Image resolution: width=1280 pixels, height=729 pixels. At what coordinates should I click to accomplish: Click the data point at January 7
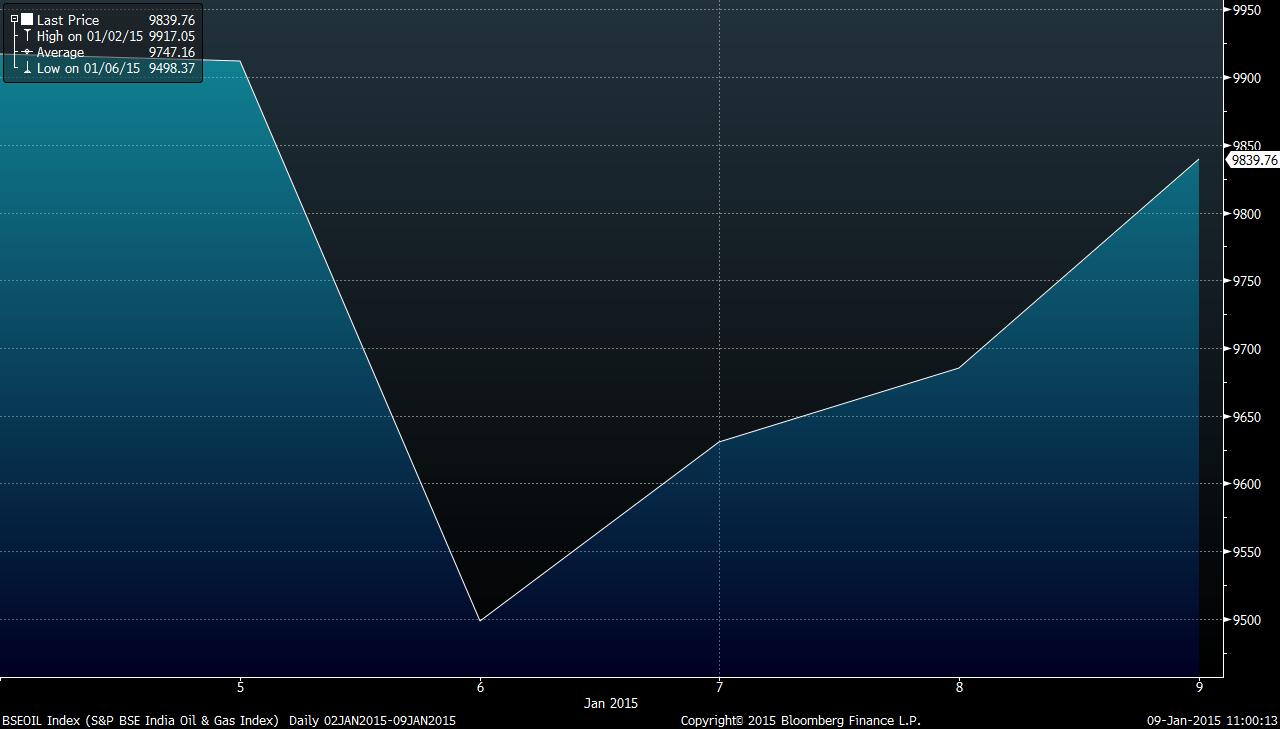[x=720, y=441]
